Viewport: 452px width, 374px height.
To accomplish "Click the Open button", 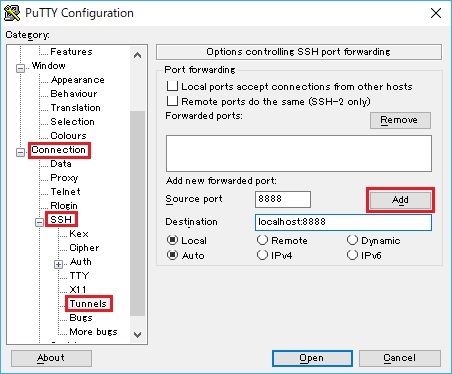I will point(312,358).
